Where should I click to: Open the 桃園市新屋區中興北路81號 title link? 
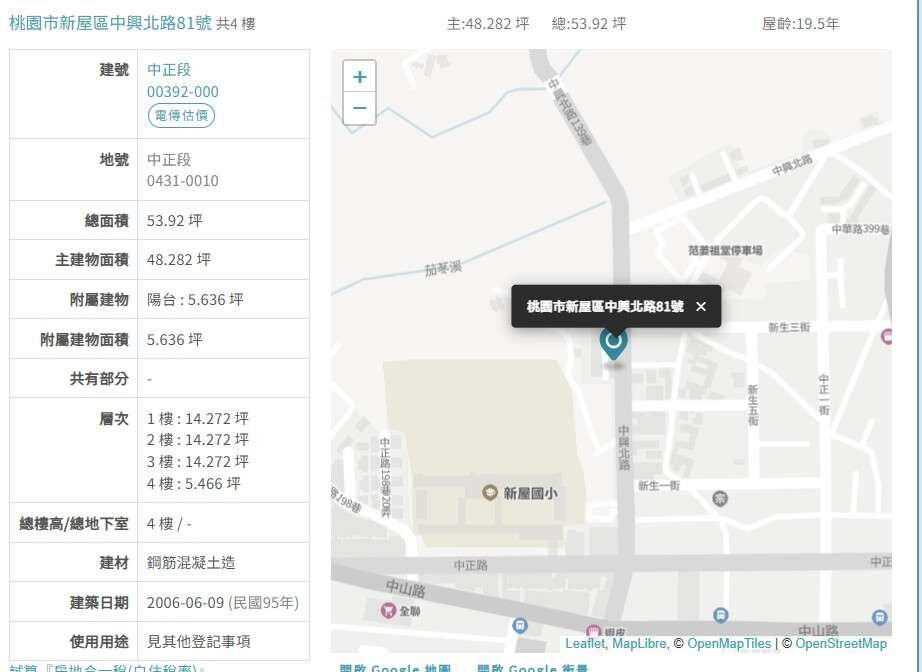pos(110,22)
